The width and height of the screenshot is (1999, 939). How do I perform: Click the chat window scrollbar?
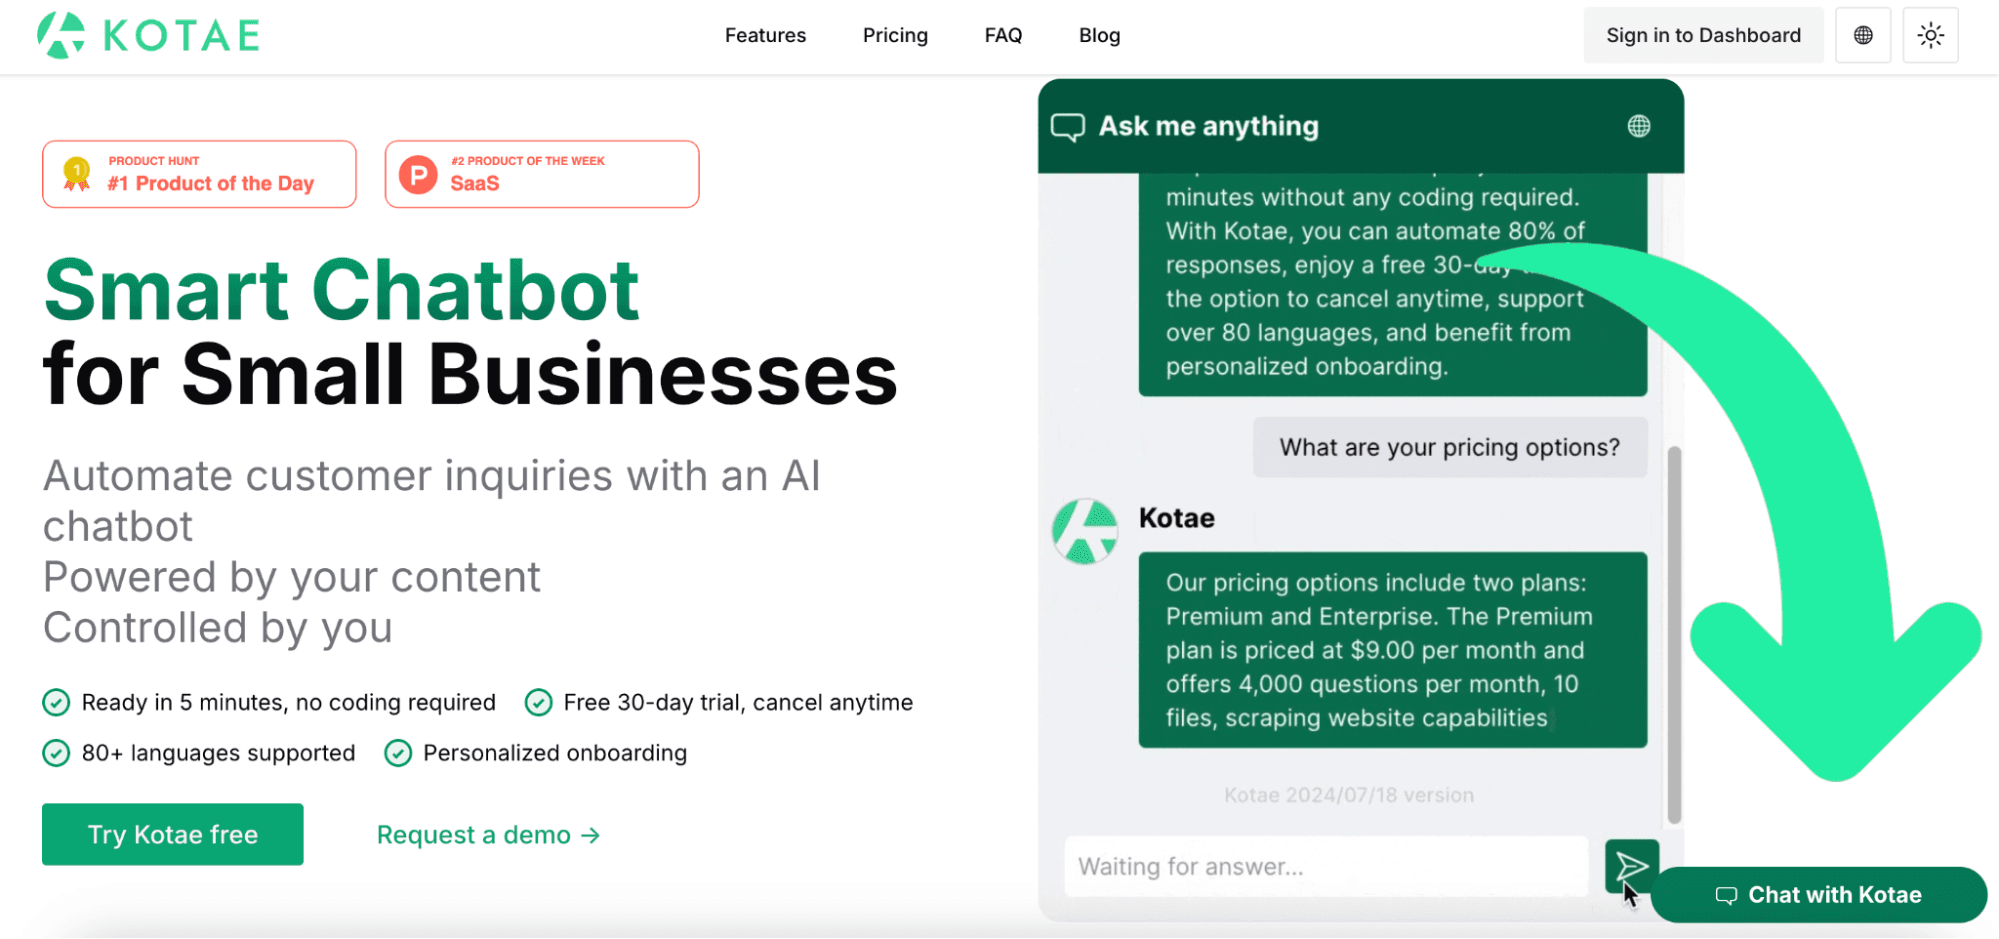[x=1674, y=635]
